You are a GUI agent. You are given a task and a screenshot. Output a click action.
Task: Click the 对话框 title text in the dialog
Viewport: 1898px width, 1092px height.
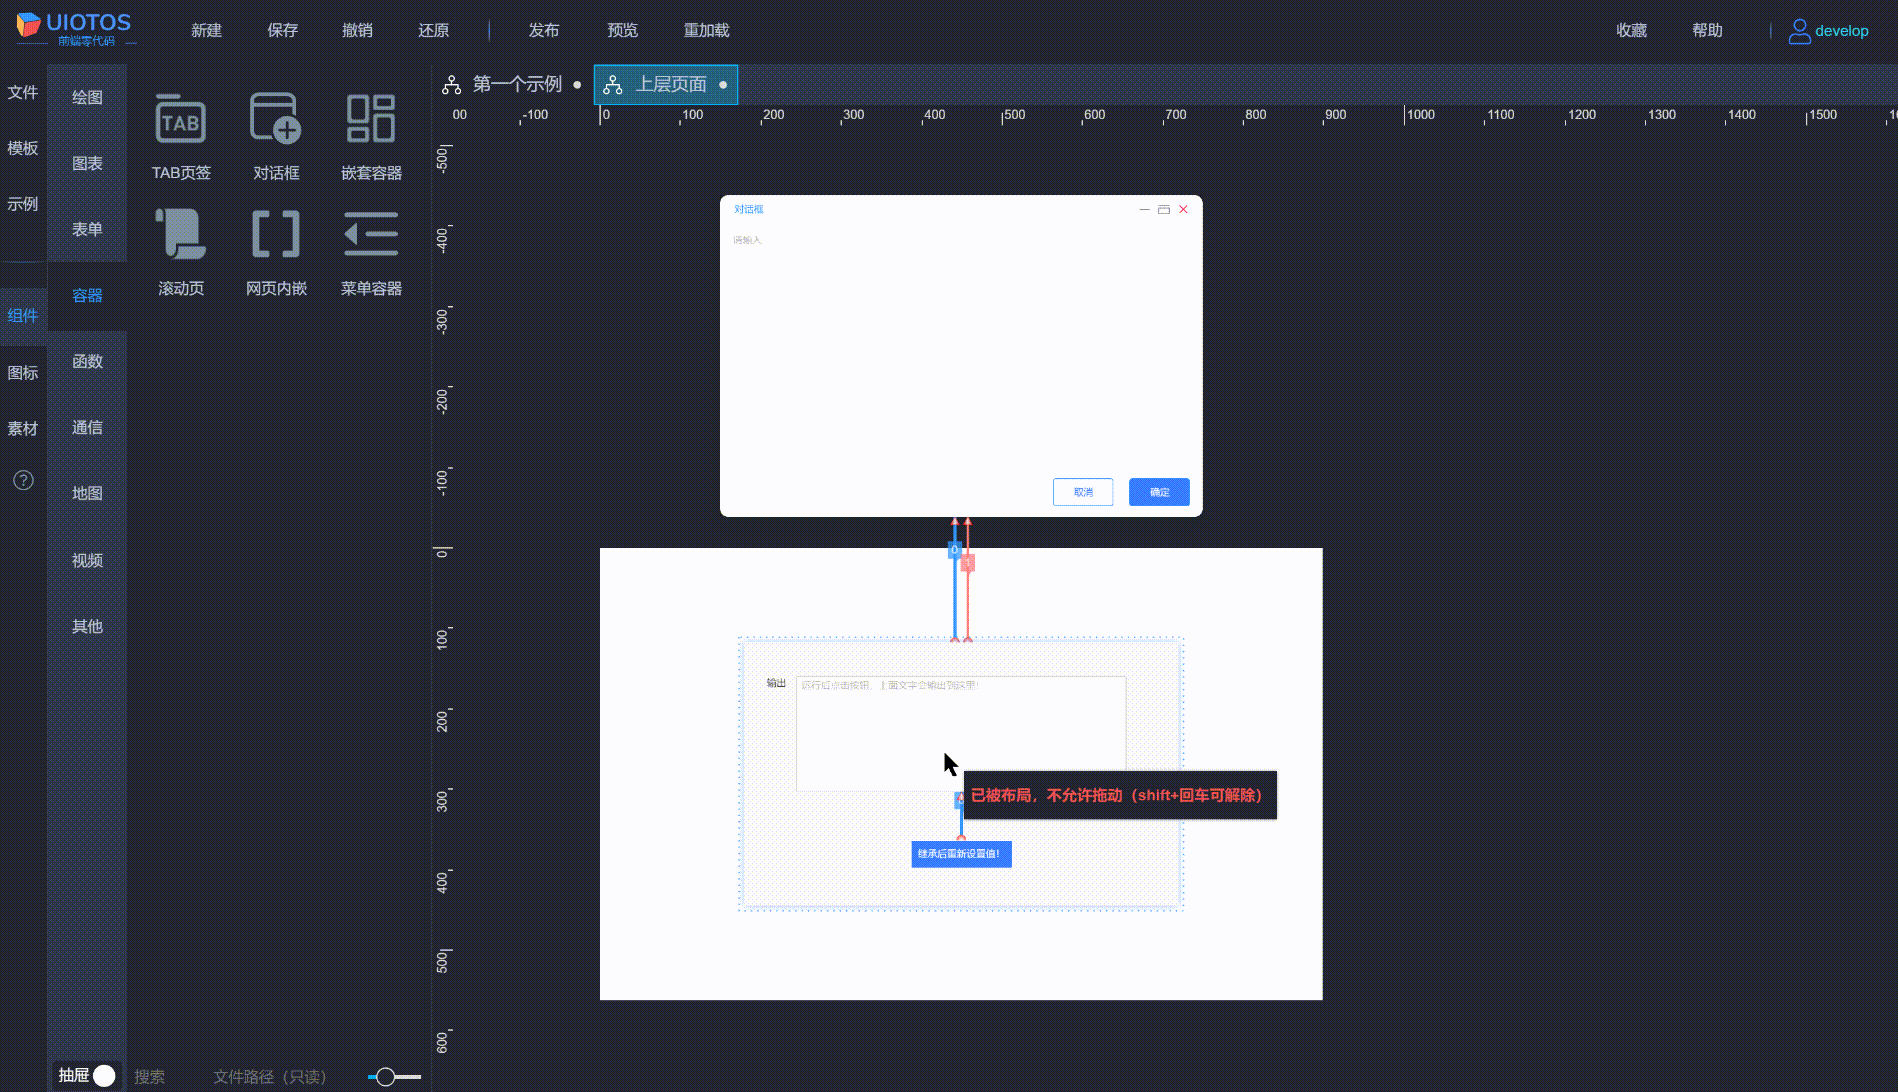coord(749,209)
